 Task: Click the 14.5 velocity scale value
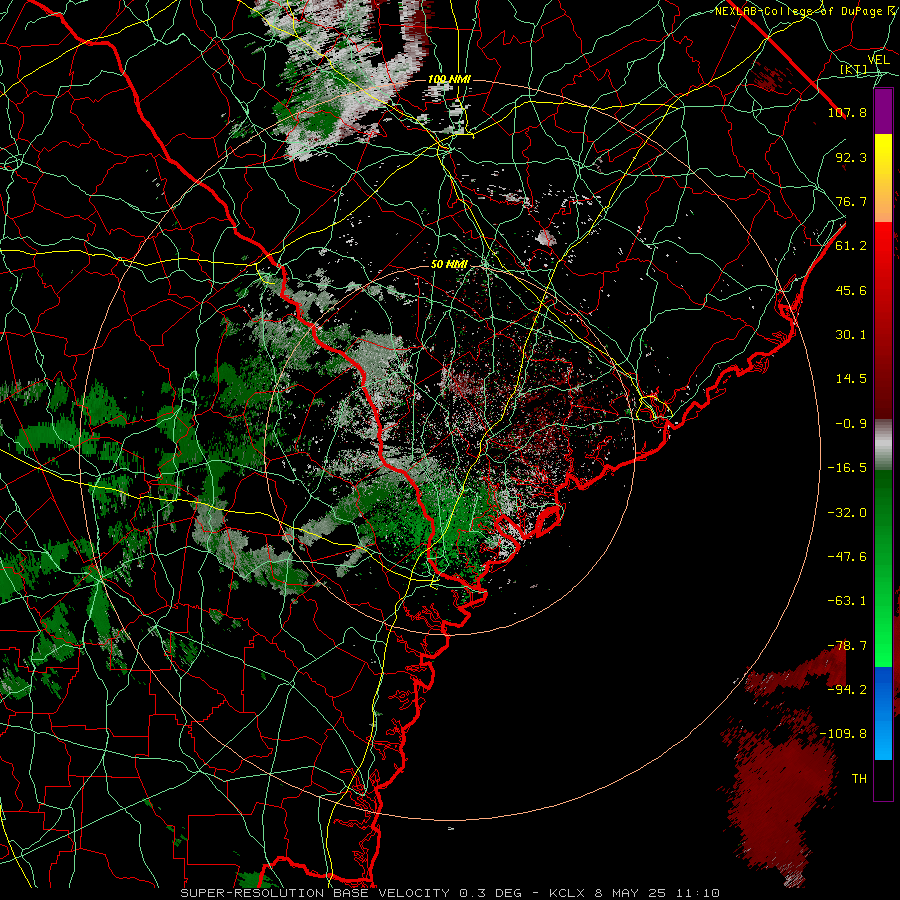[x=851, y=379]
